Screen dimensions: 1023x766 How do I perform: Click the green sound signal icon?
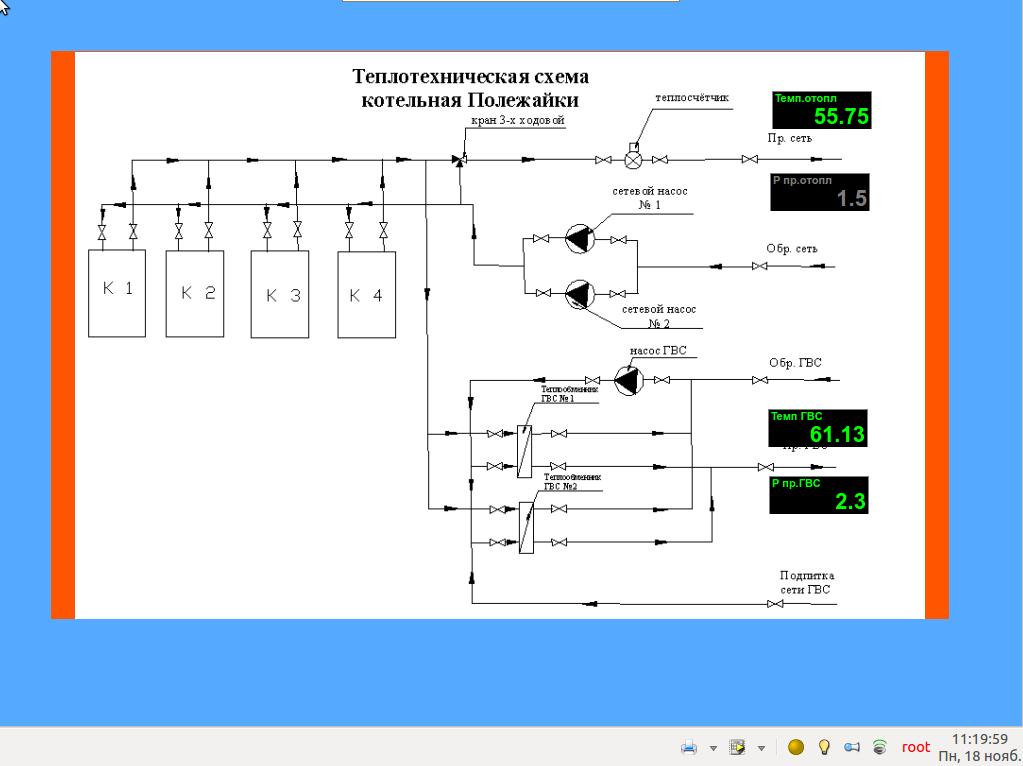[x=880, y=747]
